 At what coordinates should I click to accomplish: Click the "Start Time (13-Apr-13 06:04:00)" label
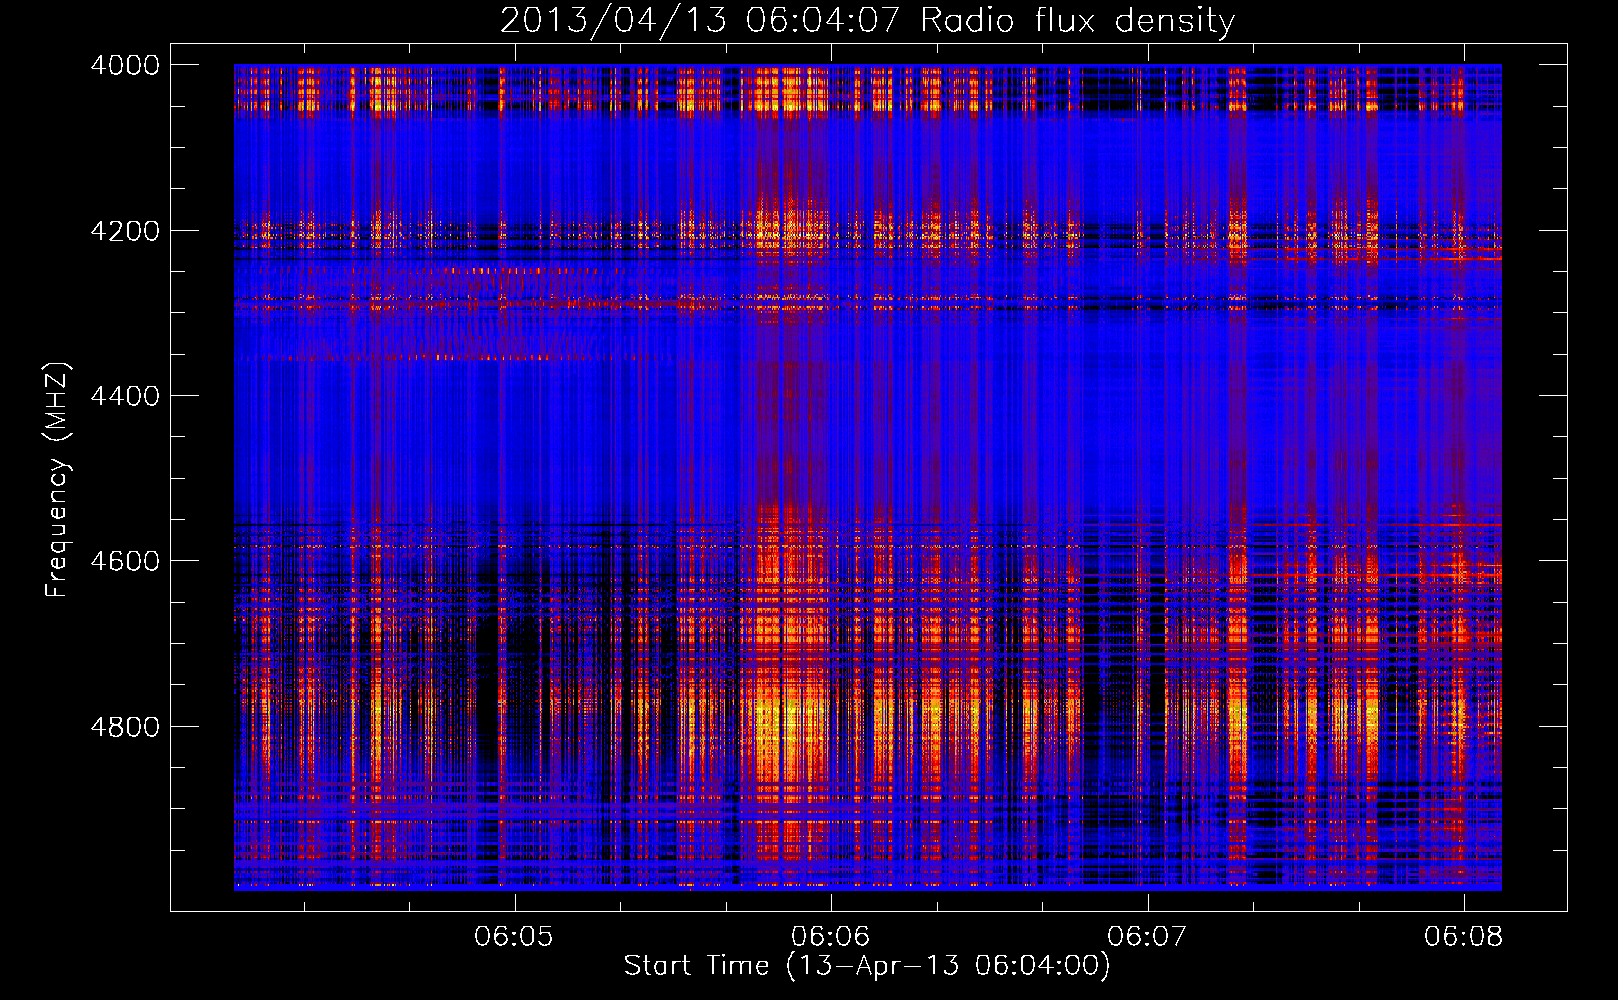coord(867,966)
